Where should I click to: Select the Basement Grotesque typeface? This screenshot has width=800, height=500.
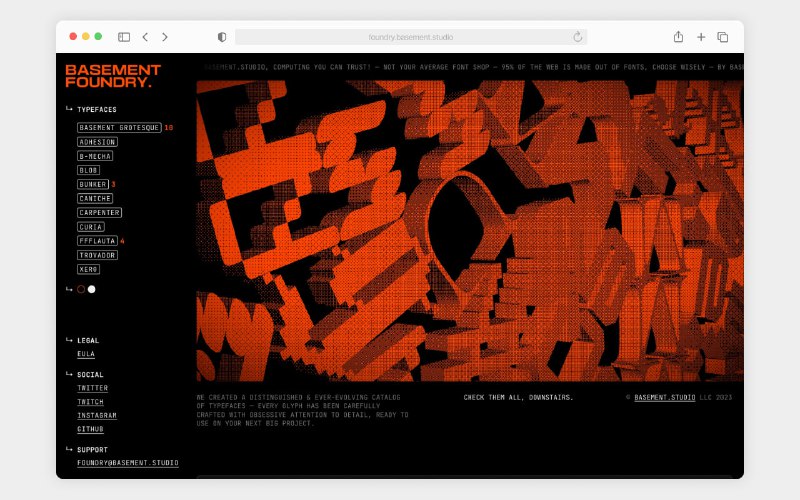click(119, 128)
